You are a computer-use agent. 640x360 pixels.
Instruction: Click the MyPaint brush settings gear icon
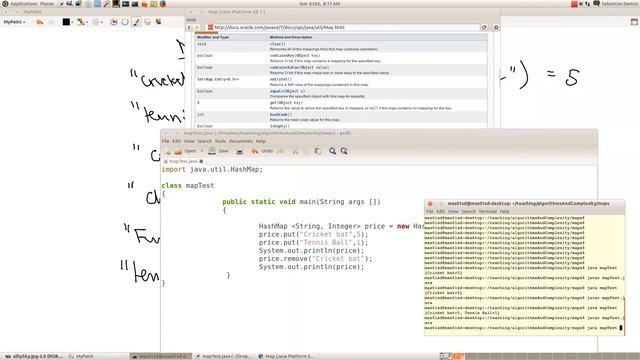96,22
